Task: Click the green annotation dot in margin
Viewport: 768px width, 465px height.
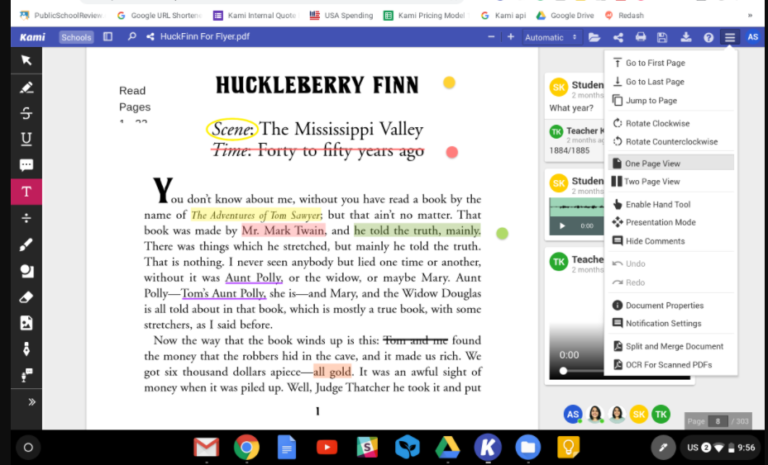Action: click(502, 233)
